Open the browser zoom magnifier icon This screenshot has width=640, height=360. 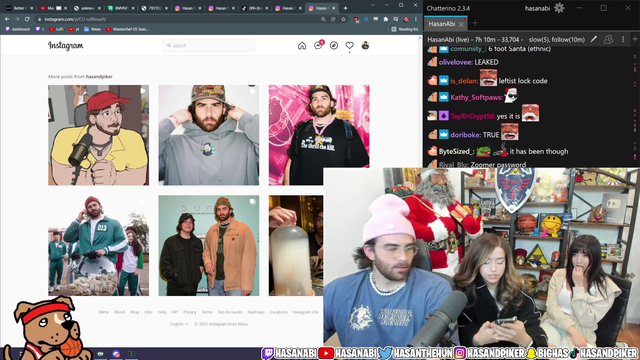323,19
